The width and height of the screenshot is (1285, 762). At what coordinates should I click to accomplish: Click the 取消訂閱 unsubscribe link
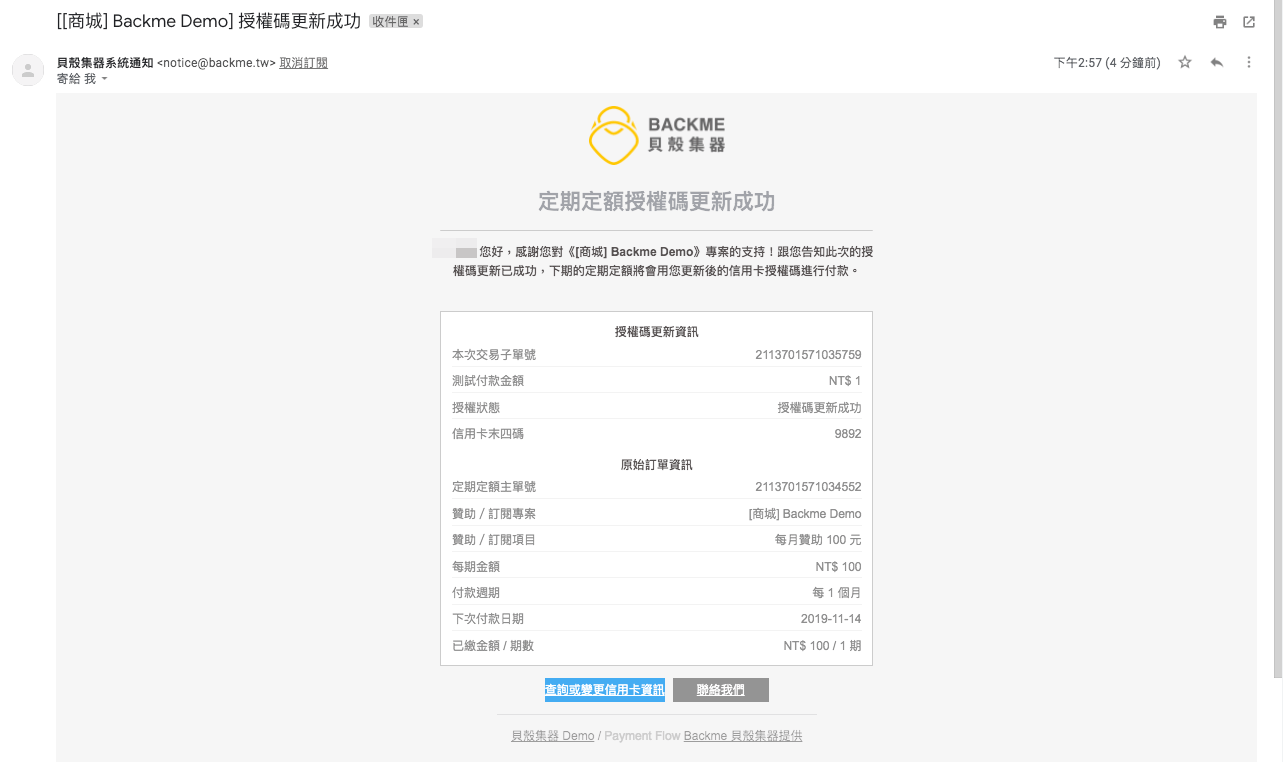[x=303, y=63]
